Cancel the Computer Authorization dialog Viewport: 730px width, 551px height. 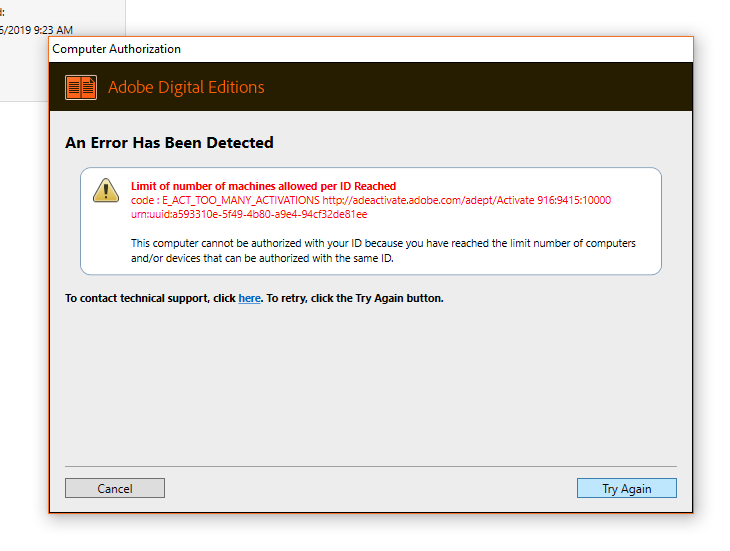tap(115, 488)
